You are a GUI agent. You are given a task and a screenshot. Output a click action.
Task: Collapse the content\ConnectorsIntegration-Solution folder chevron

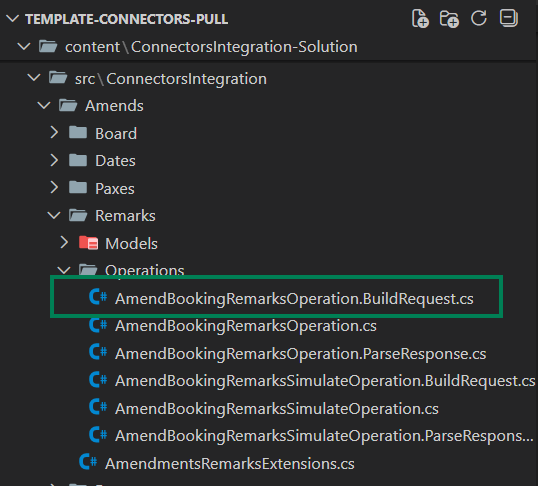[24, 46]
